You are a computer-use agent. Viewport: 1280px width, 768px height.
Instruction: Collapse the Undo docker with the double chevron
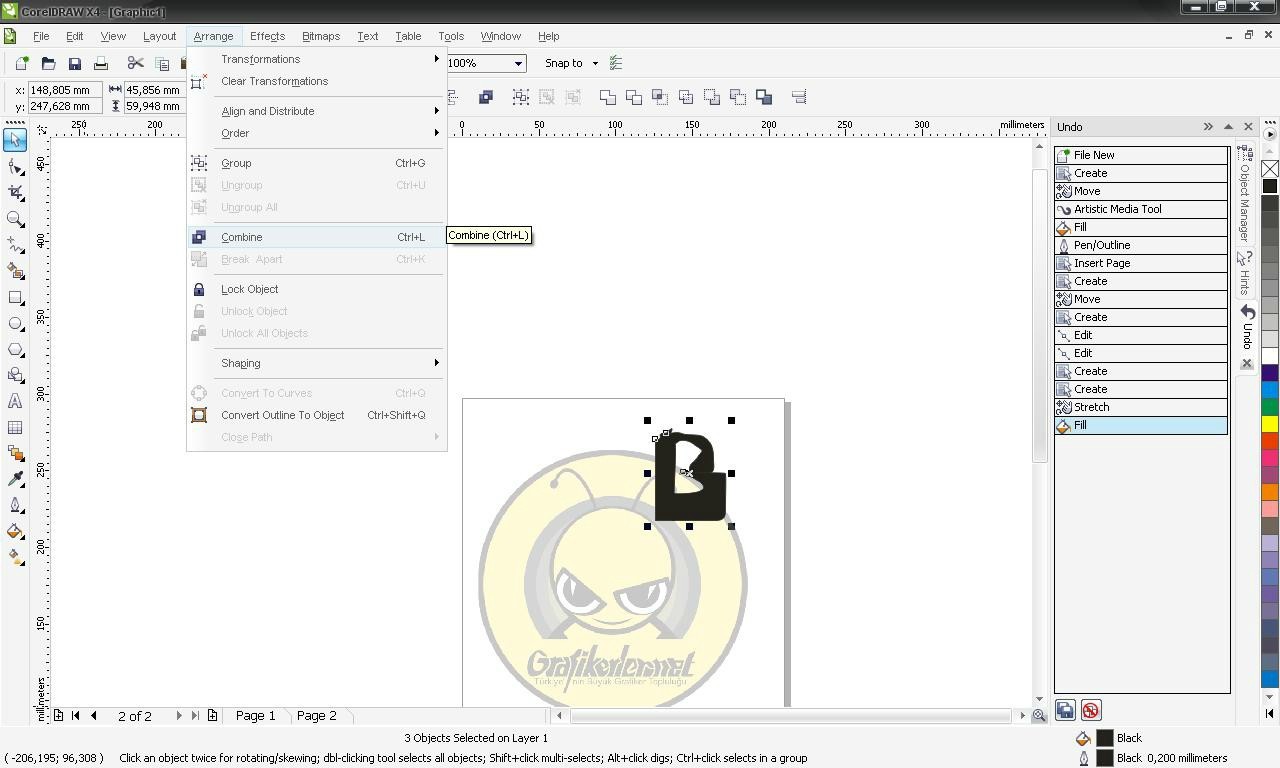[x=1208, y=127]
